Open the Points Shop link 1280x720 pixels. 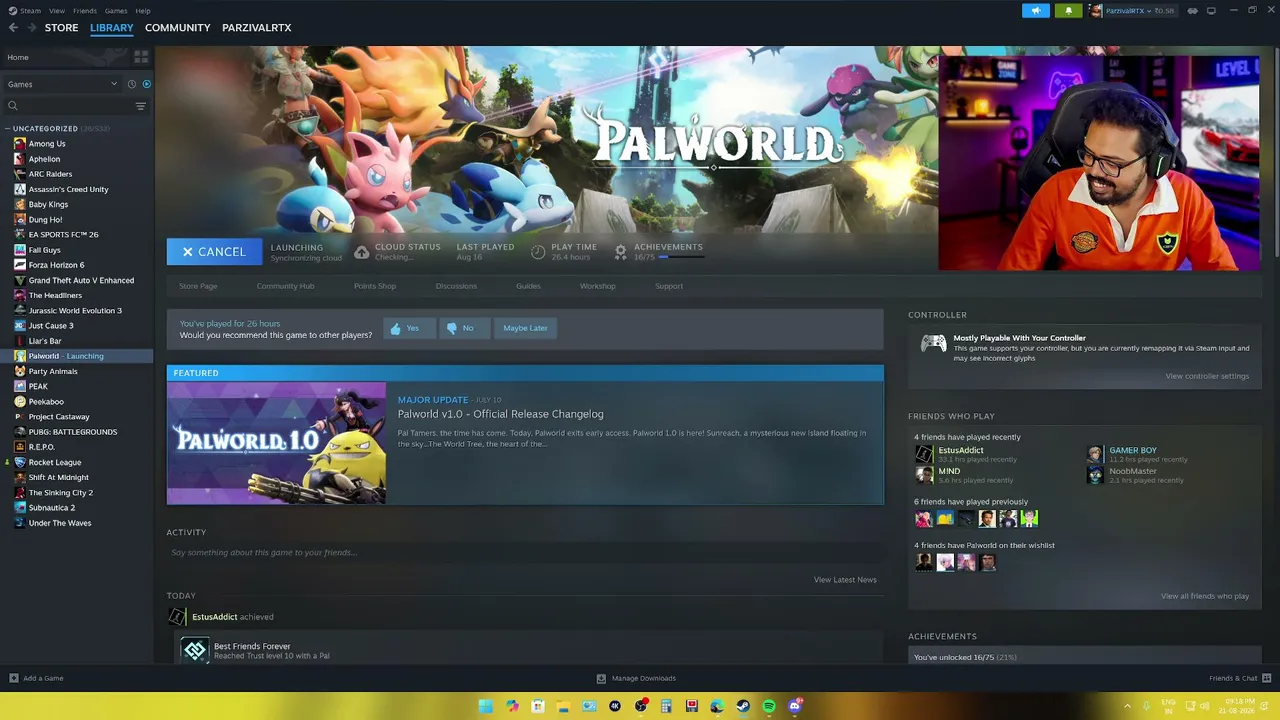click(x=375, y=286)
